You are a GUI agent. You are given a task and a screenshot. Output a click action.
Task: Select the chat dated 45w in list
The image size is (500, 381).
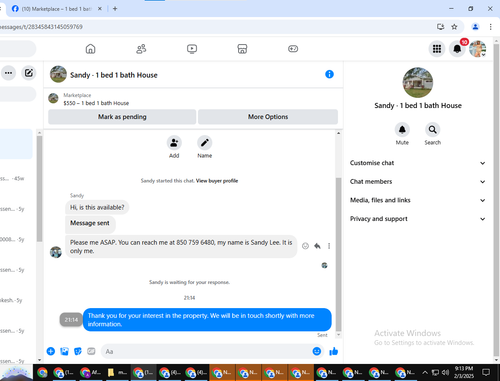(13, 179)
